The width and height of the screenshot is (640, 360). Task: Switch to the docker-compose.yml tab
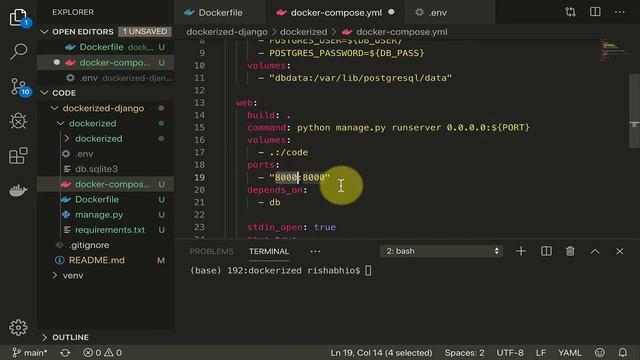336,13
